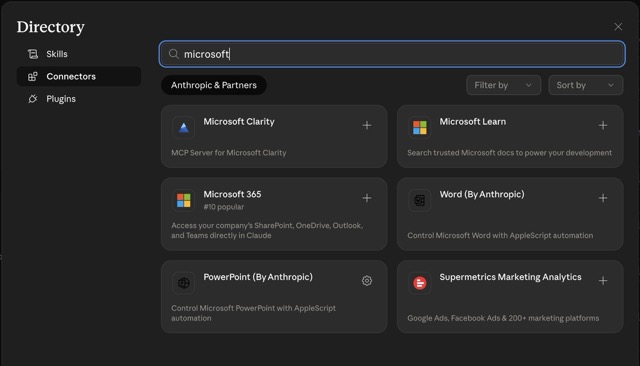Open PowerPoint connector settings gear
Image resolution: width=640 pixels, height=366 pixels.
coord(367,281)
